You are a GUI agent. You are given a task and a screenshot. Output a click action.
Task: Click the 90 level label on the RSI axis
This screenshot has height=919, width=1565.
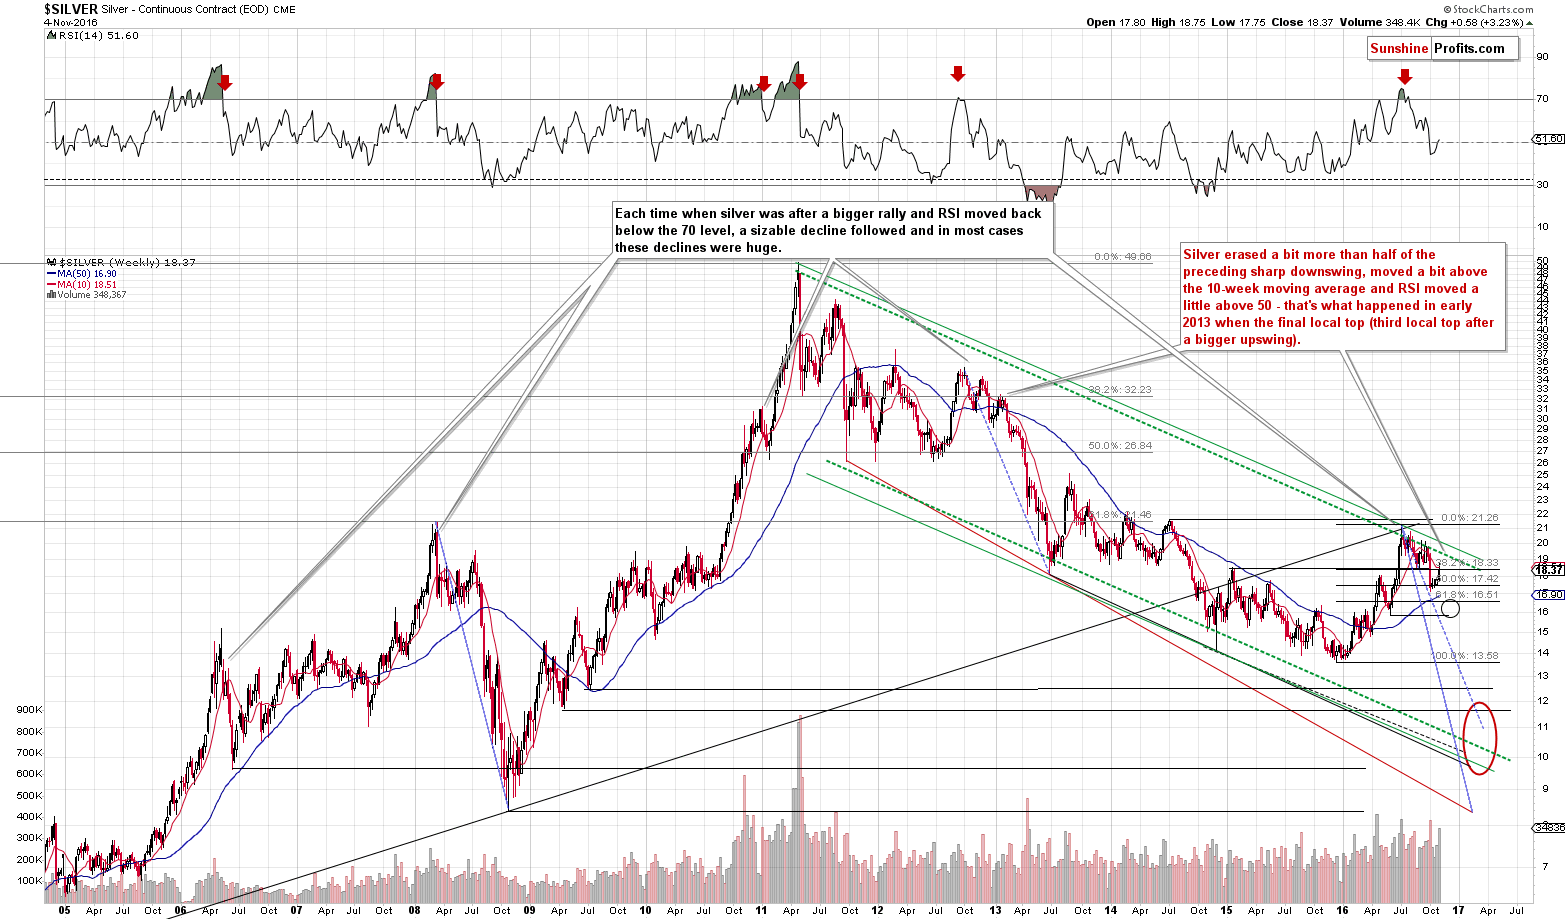[1542, 57]
